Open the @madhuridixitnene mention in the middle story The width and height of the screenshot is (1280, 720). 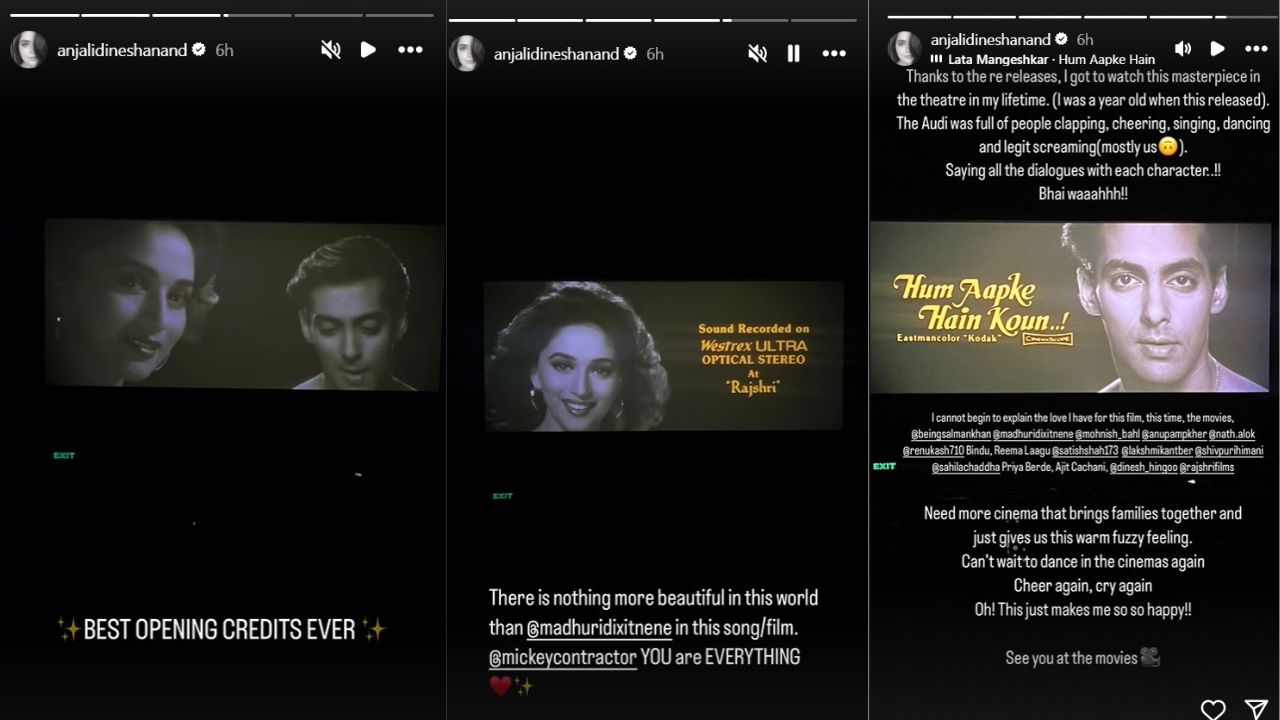coord(600,627)
